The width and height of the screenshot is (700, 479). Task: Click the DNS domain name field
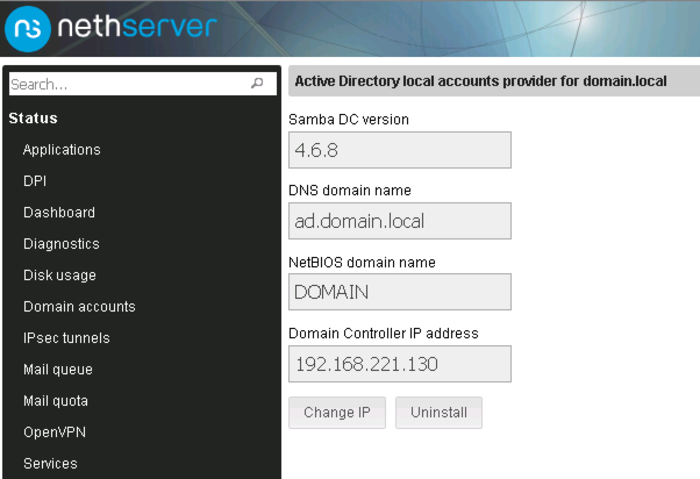pos(400,221)
